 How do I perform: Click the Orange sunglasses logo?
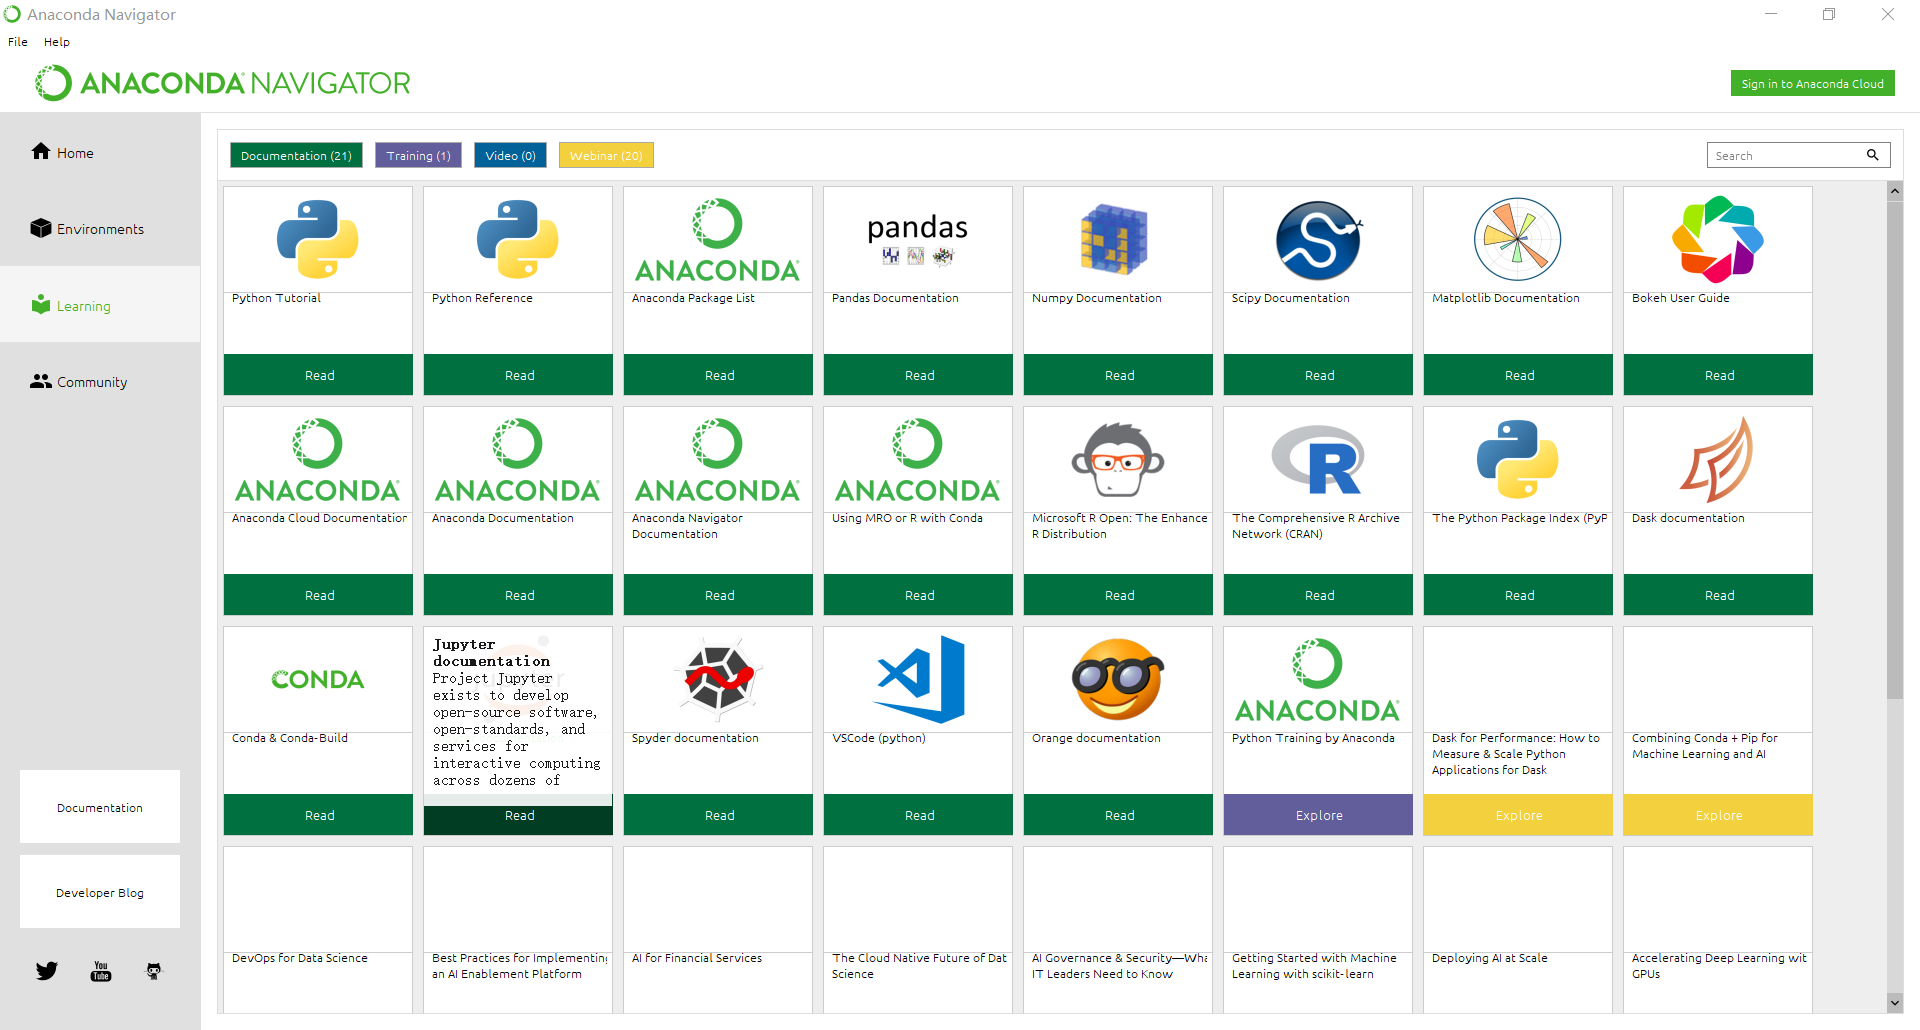(1118, 680)
